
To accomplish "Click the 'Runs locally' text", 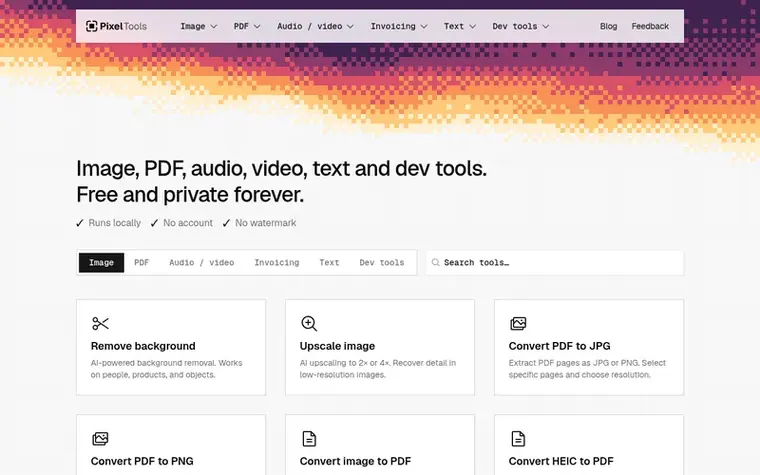I will coord(114,223).
